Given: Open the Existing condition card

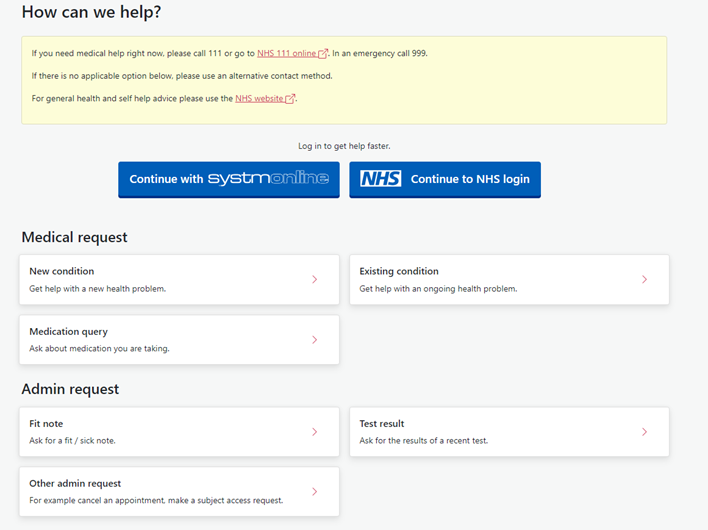Looking at the screenshot, I should [x=509, y=279].
